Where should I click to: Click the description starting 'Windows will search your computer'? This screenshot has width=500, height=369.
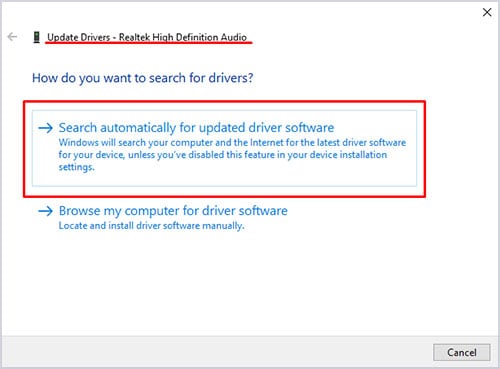[x=232, y=155]
